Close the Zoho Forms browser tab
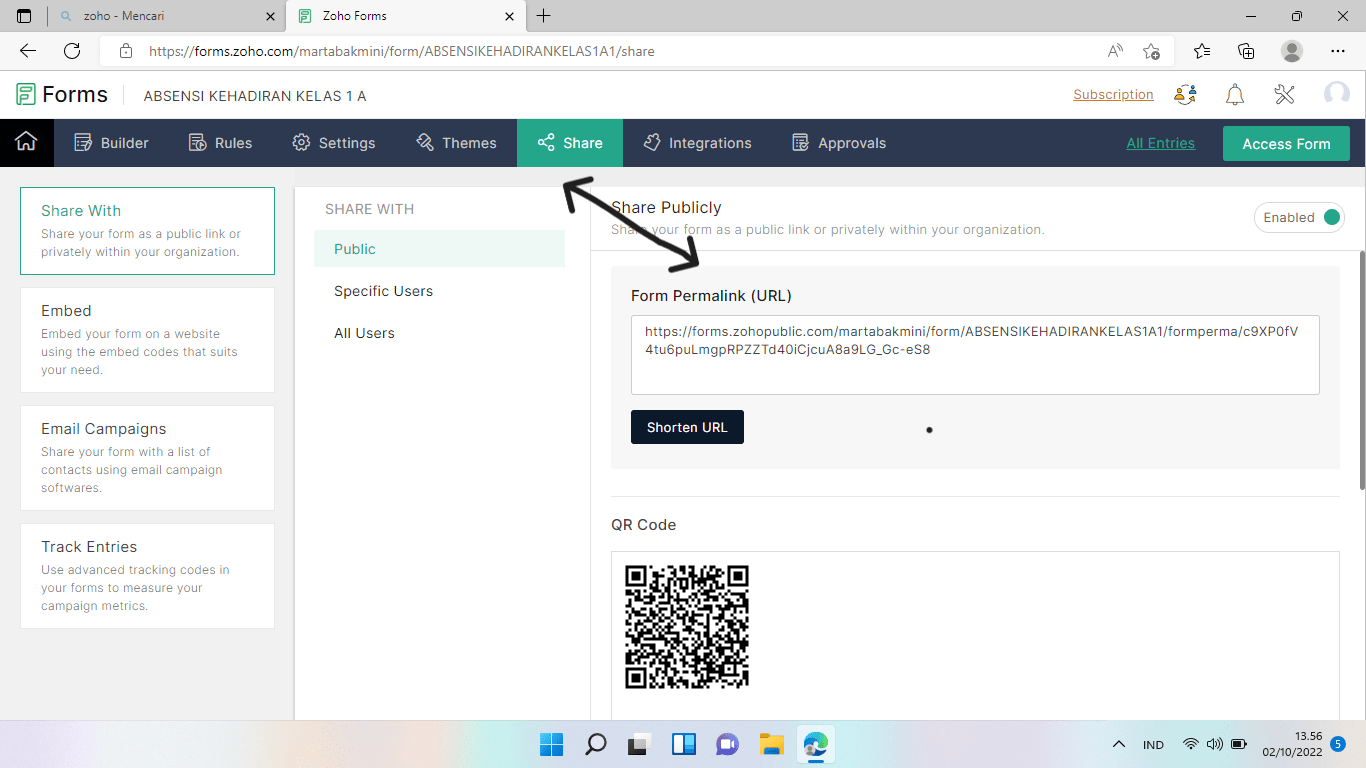The width and height of the screenshot is (1366, 768). tap(510, 16)
